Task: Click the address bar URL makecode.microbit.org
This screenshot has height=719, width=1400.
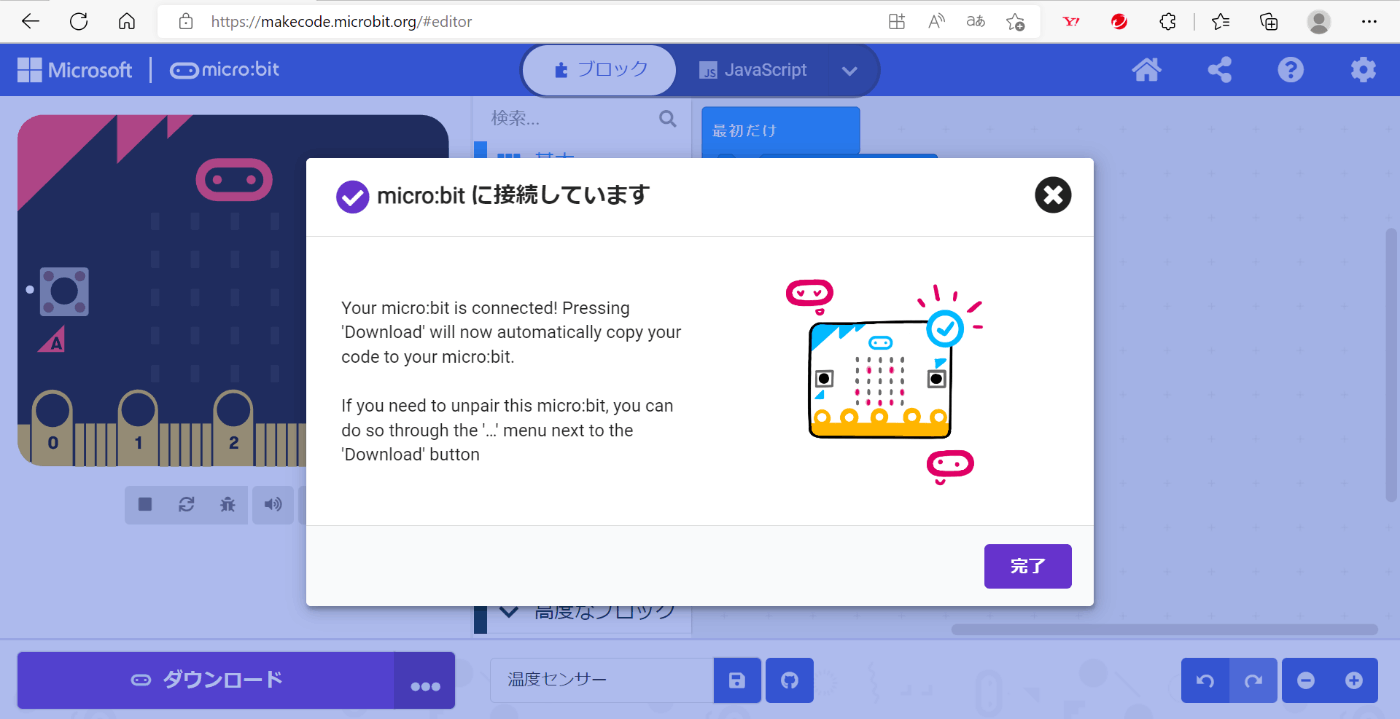Action: click(341, 21)
